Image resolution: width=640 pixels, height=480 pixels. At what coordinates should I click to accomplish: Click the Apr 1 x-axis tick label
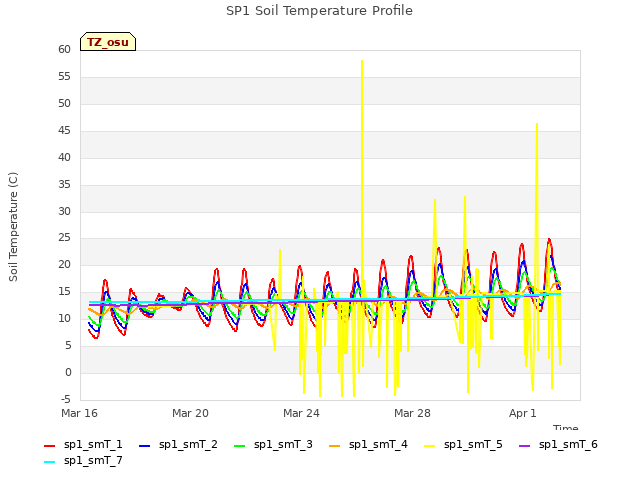(522, 413)
